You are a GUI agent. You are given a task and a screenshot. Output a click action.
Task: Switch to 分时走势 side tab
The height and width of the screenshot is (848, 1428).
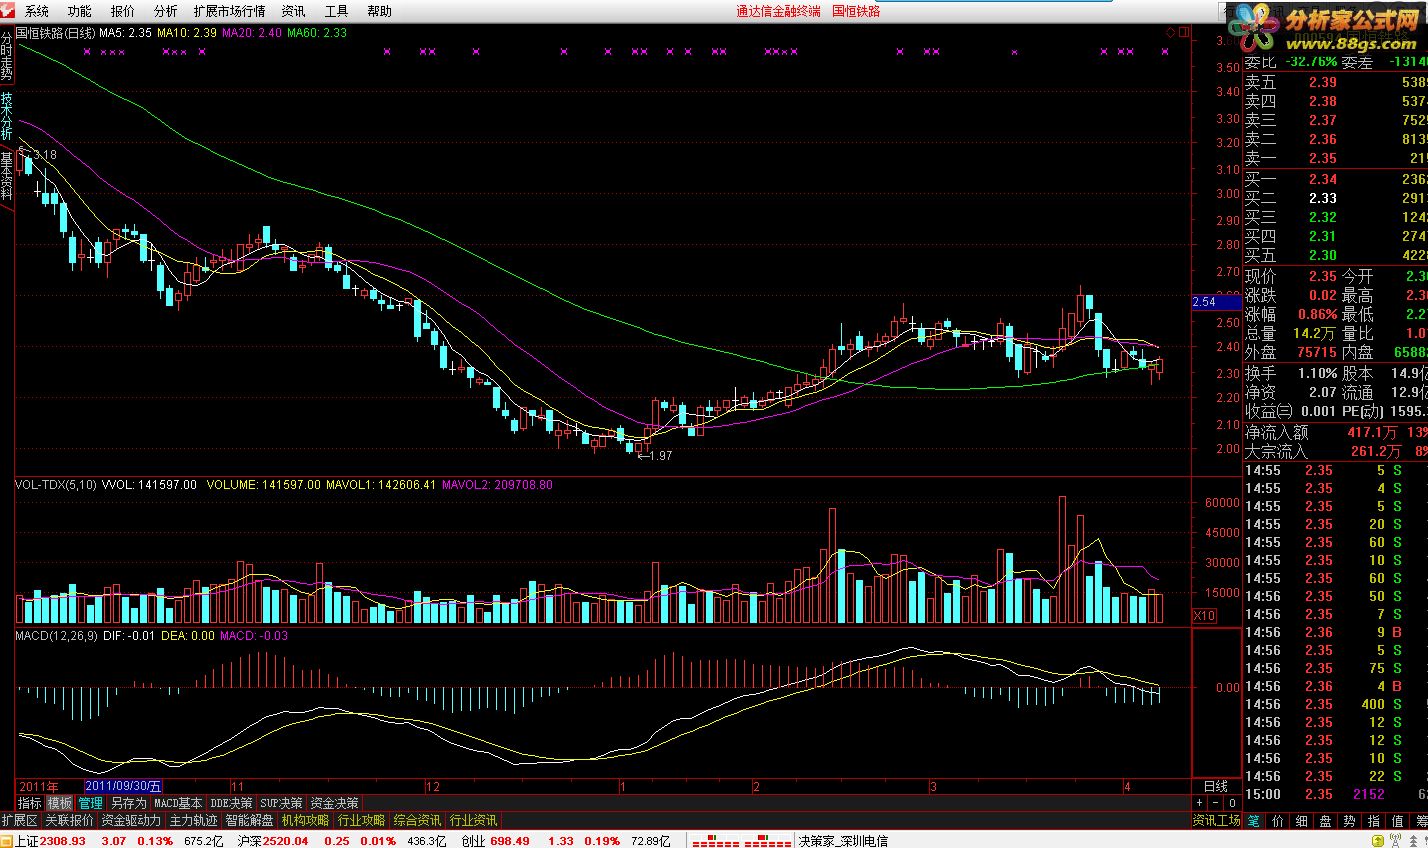pos(7,55)
